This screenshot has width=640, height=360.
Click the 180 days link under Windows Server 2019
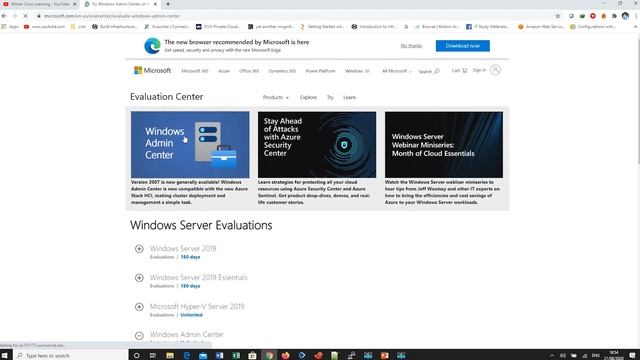190,257
